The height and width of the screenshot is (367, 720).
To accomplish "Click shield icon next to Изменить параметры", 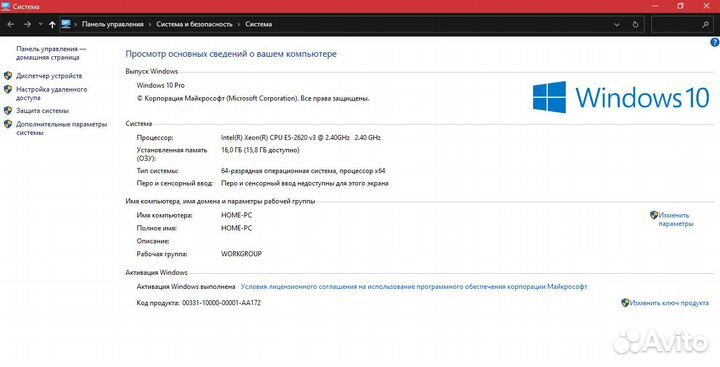I will [x=654, y=215].
